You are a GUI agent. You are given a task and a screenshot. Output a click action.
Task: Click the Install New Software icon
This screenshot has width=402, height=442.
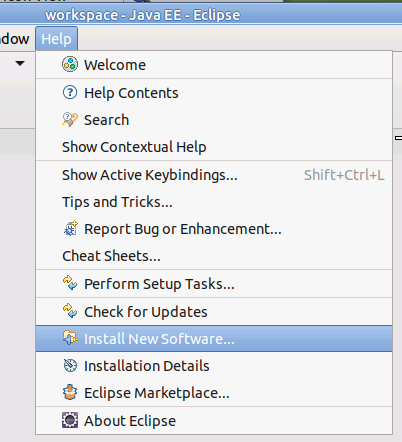(70, 338)
